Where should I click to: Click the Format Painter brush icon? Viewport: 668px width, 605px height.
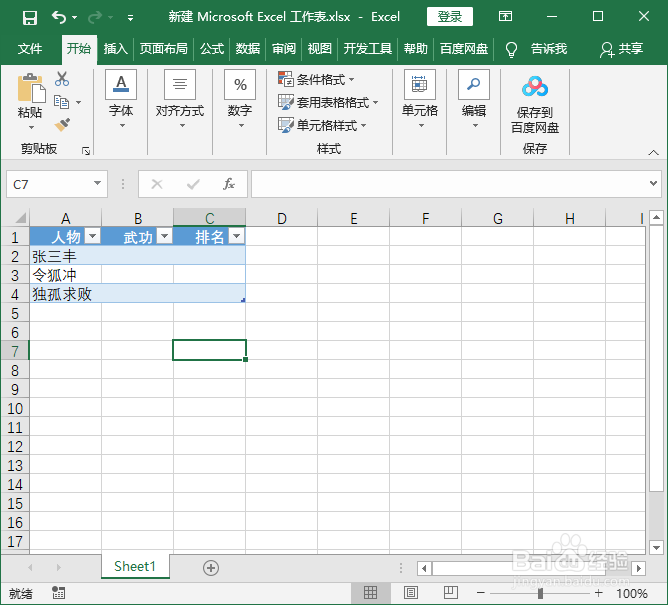point(62,125)
